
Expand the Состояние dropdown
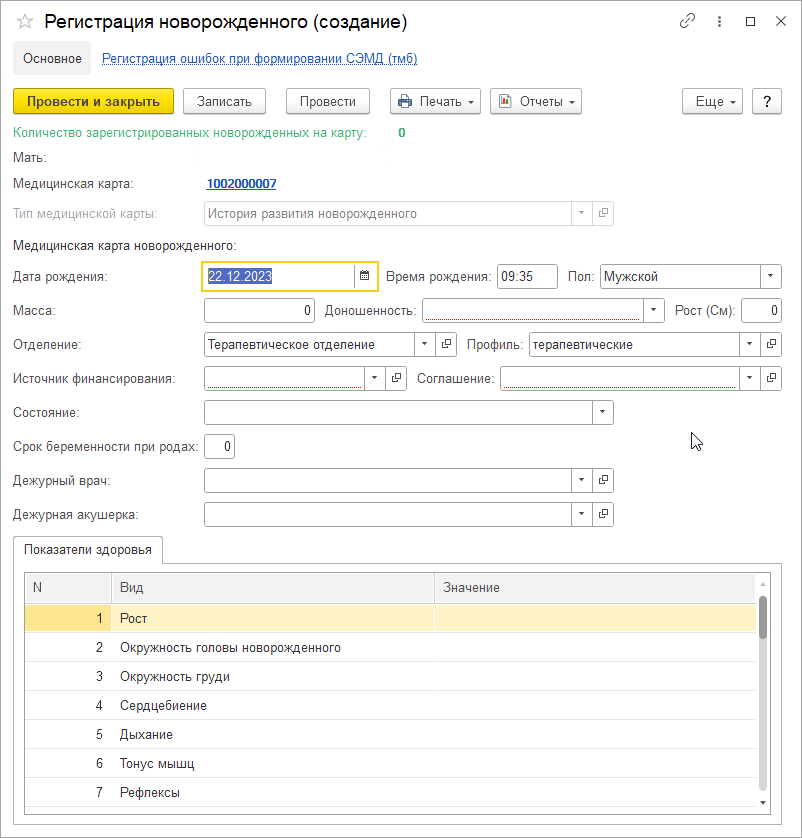pyautogui.click(x=603, y=412)
